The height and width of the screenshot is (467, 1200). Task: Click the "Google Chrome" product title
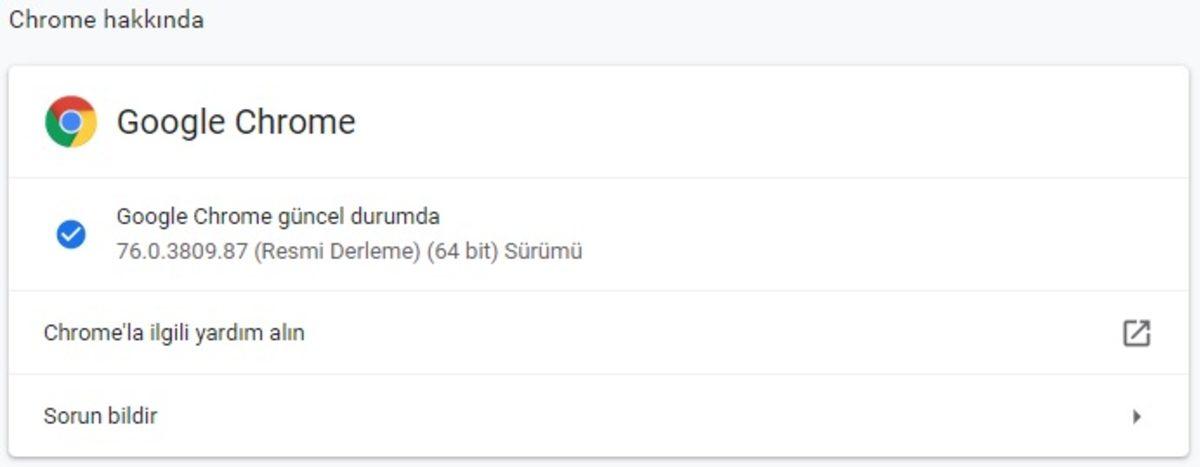tap(236, 122)
